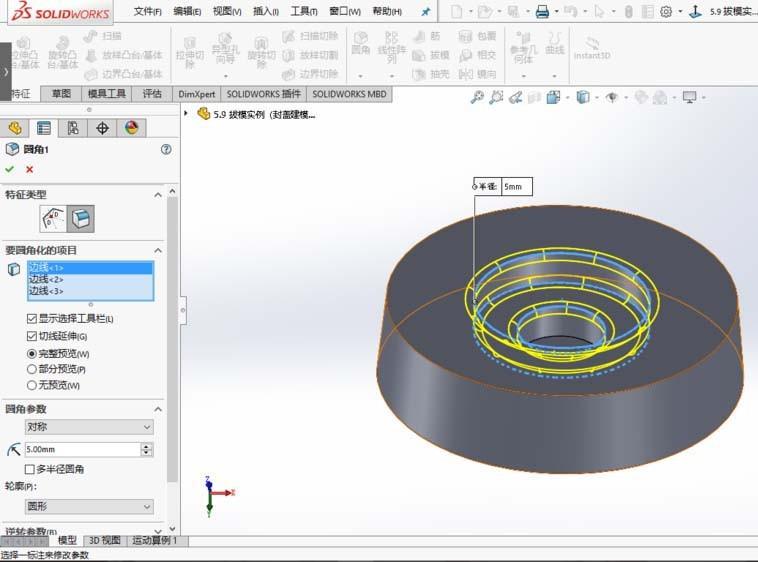The height and width of the screenshot is (562, 758).
Task: Open the view settings monitor icon
Action: 689,97
